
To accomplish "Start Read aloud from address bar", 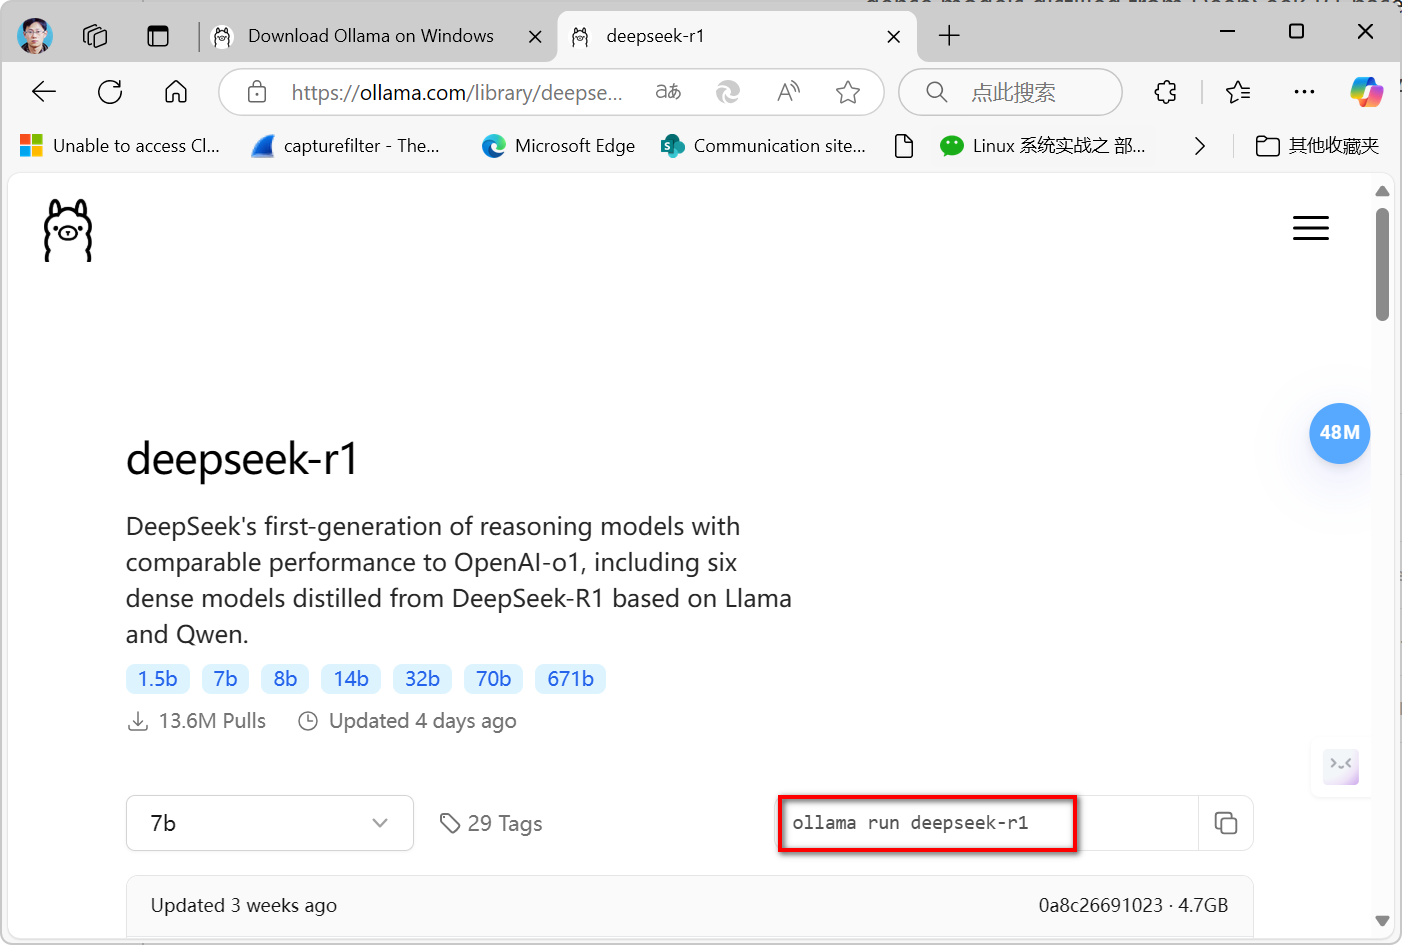I will [x=788, y=92].
